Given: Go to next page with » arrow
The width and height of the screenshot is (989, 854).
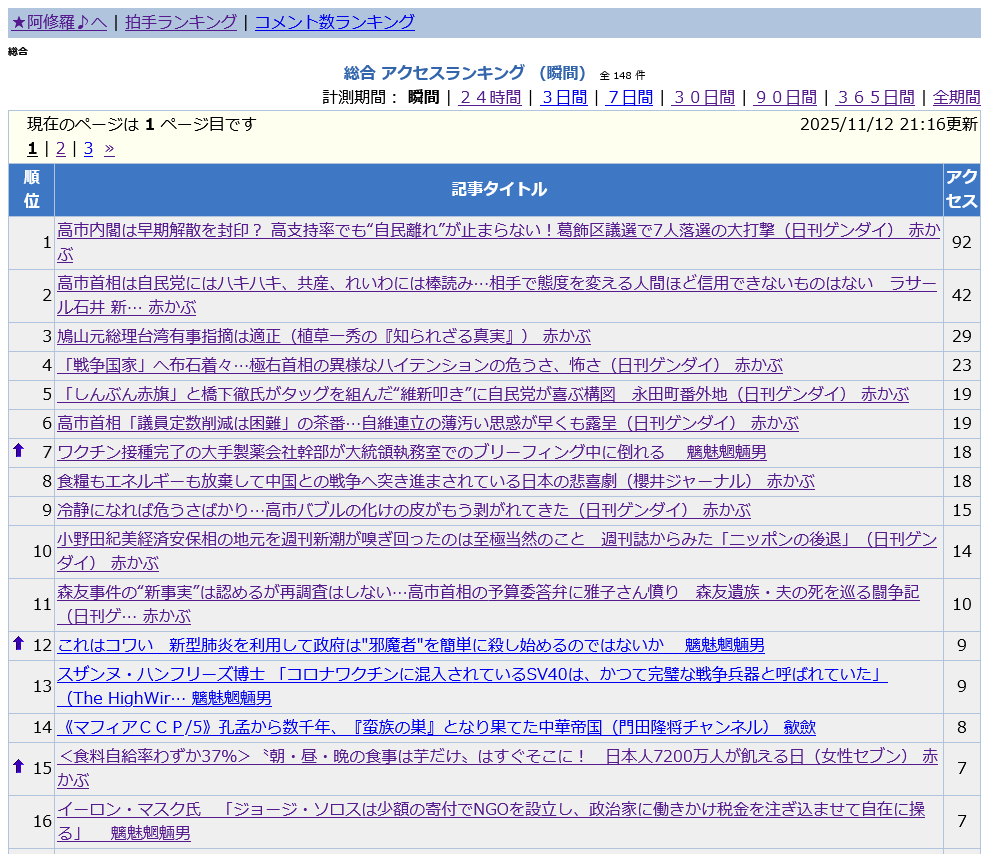Looking at the screenshot, I should [109, 149].
